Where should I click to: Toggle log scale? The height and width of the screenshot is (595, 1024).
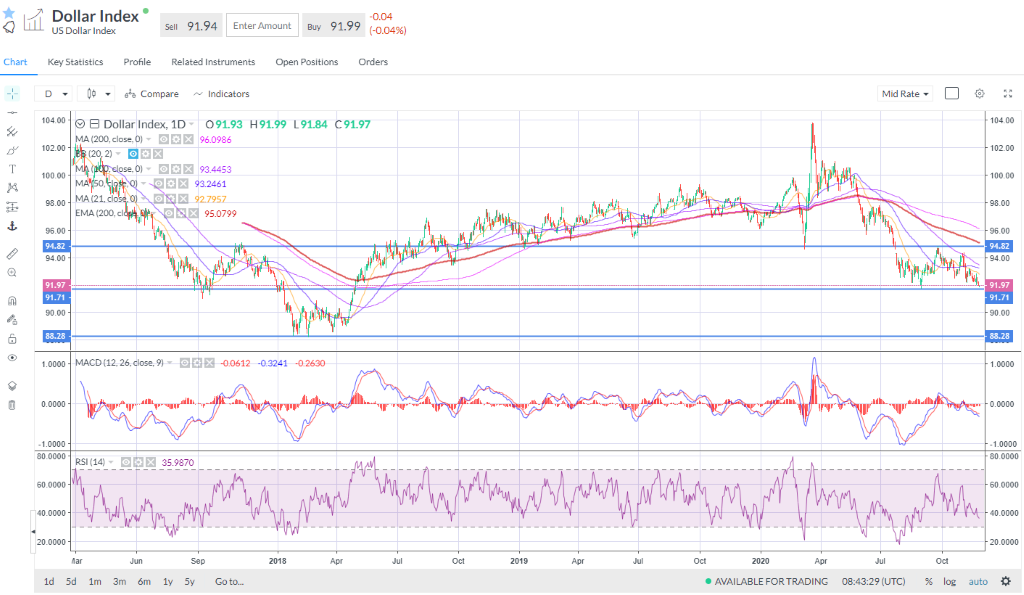click(950, 581)
